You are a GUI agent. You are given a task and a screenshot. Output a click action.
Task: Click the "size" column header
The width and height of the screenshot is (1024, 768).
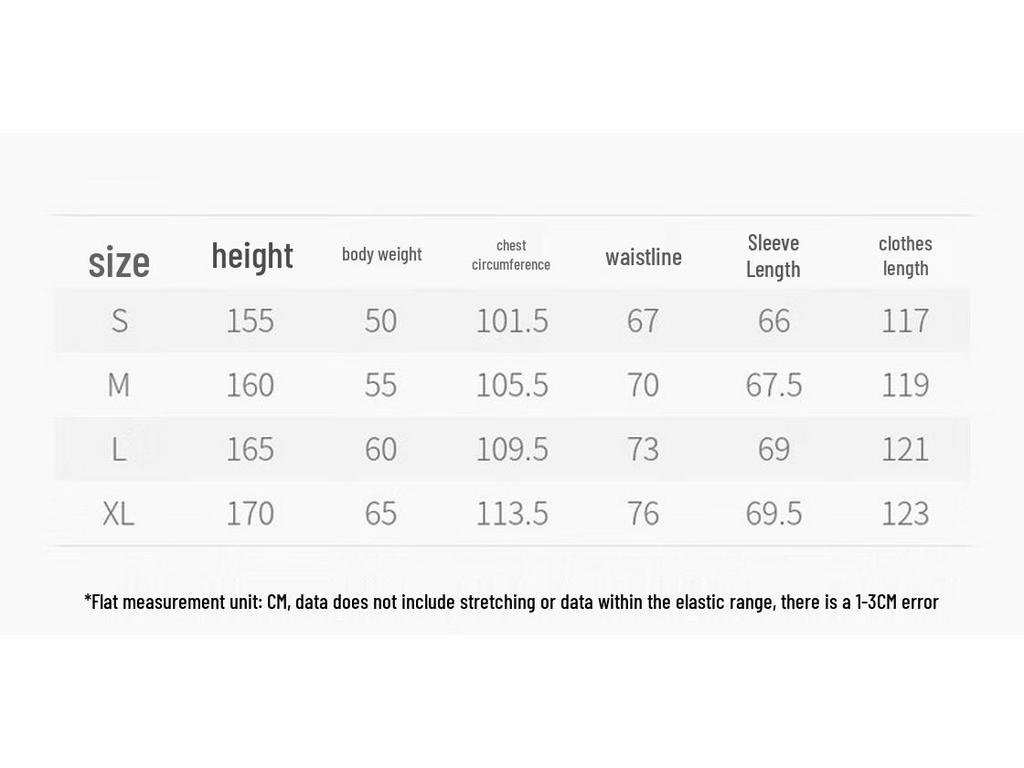click(x=119, y=262)
